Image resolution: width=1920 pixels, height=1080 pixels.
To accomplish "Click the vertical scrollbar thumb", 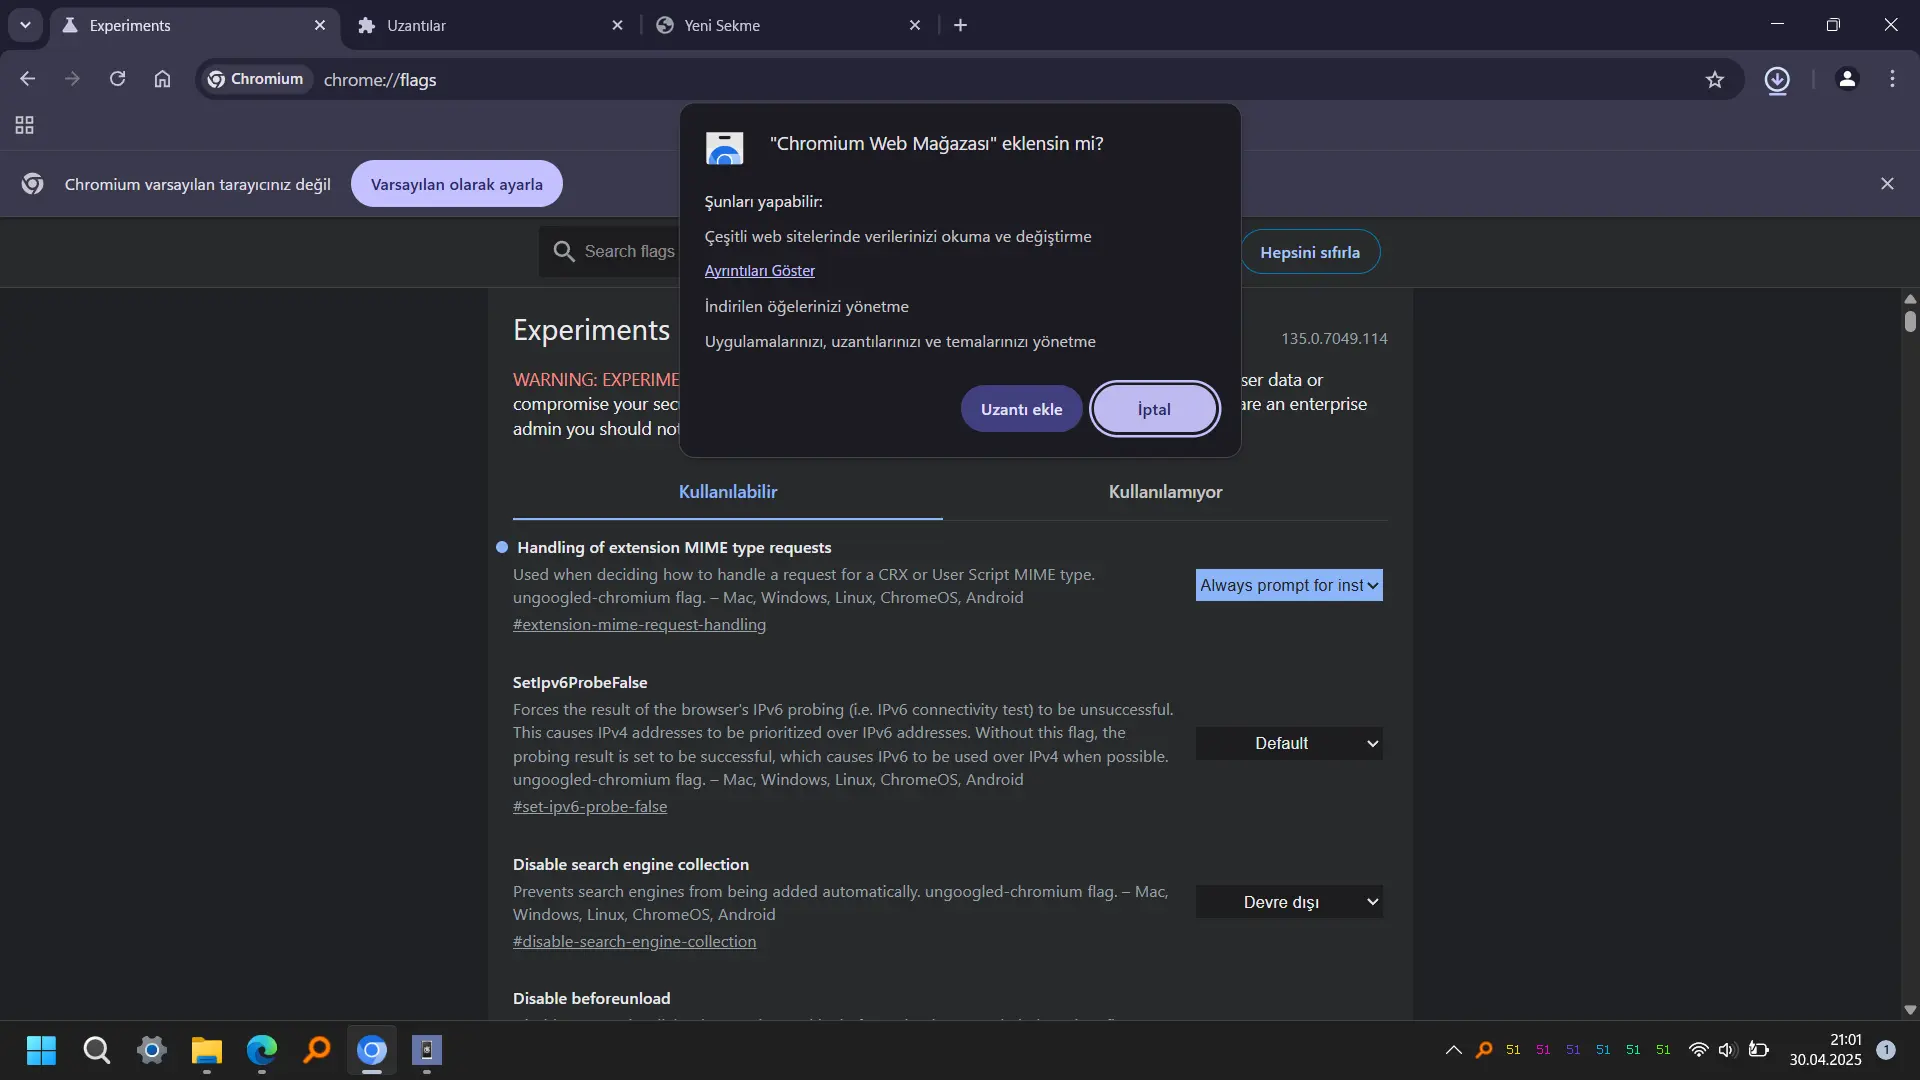I will (x=1910, y=322).
